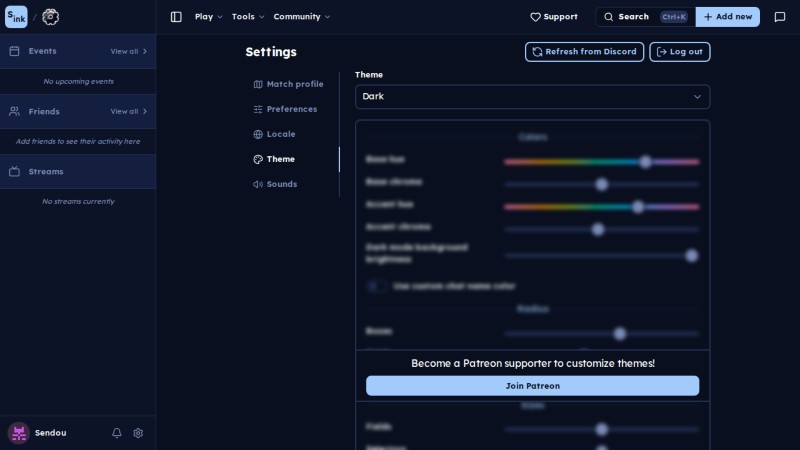The width and height of the screenshot is (800, 450).
Task: Open notifications bell icon
Action: pos(117,433)
